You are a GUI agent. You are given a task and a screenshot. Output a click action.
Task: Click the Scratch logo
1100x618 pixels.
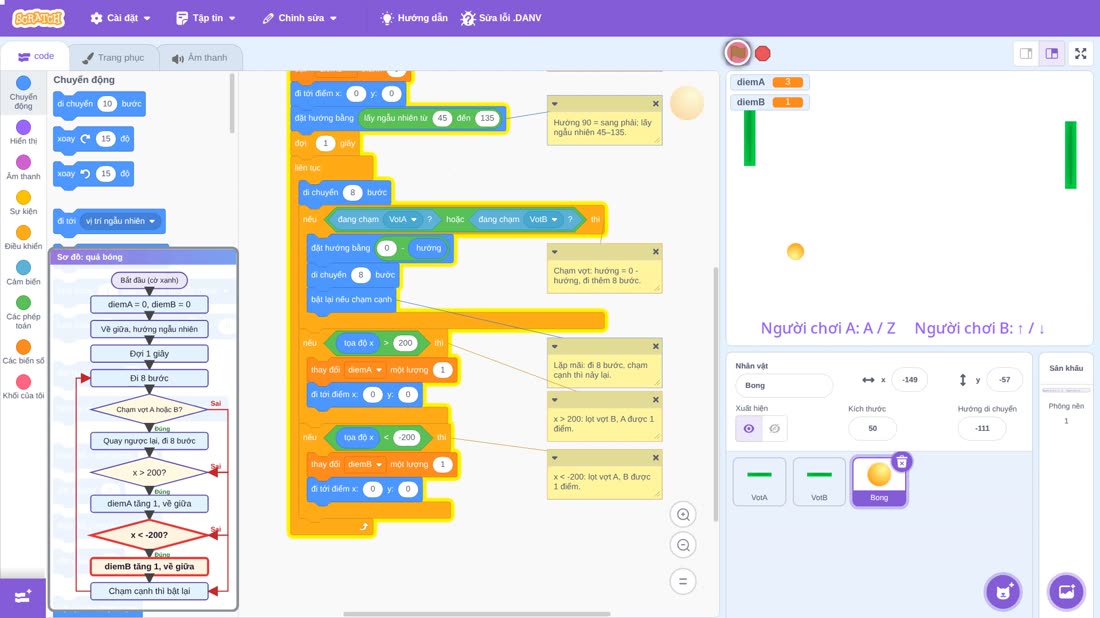pyautogui.click(x=38, y=18)
